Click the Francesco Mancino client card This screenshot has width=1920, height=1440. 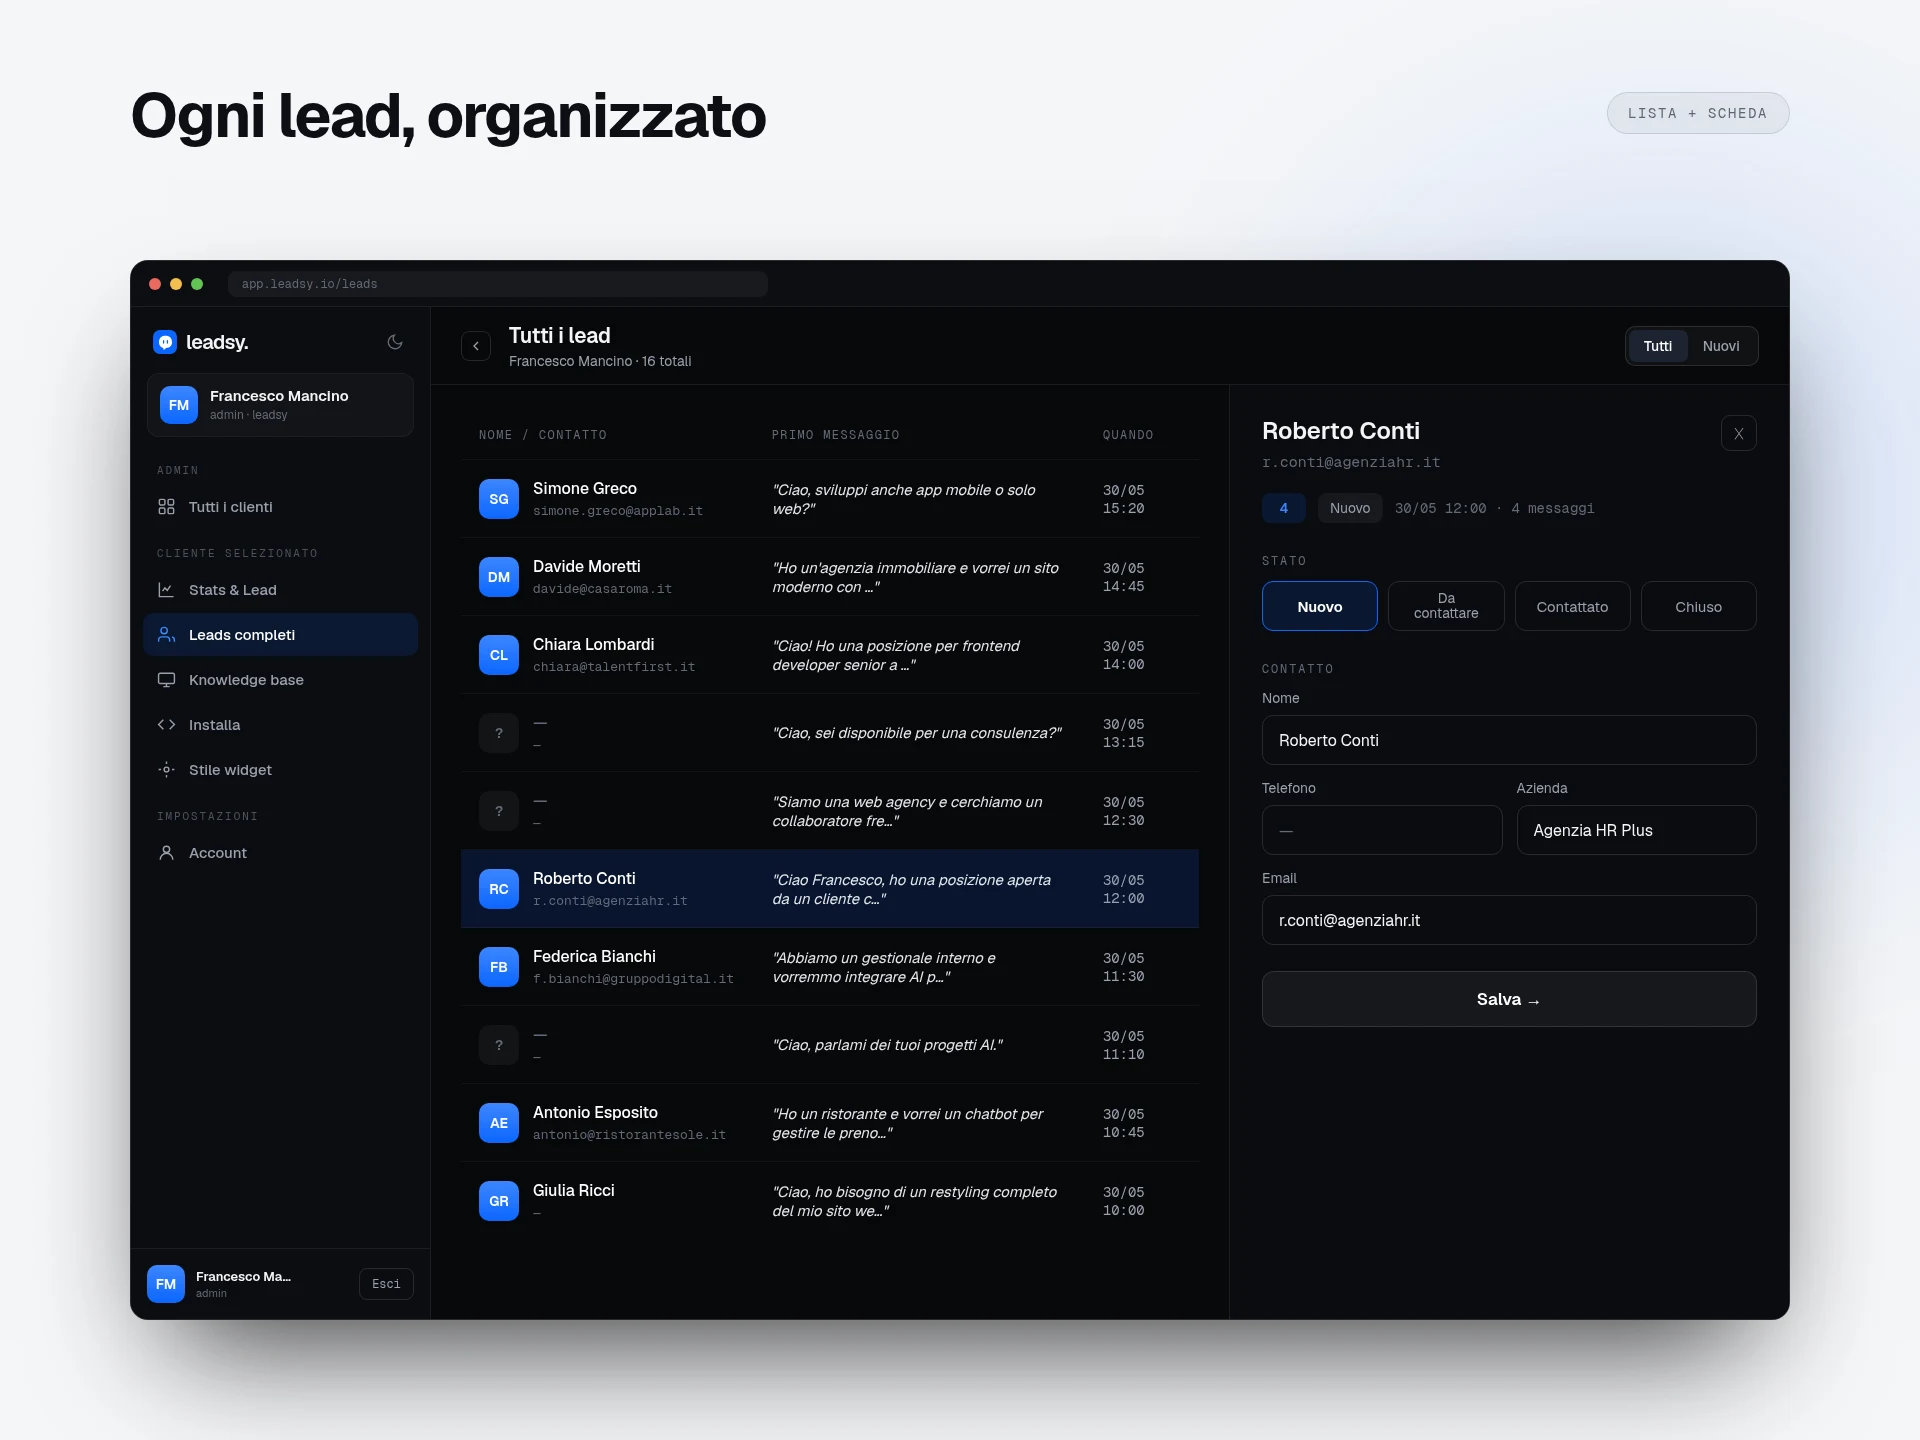280,405
